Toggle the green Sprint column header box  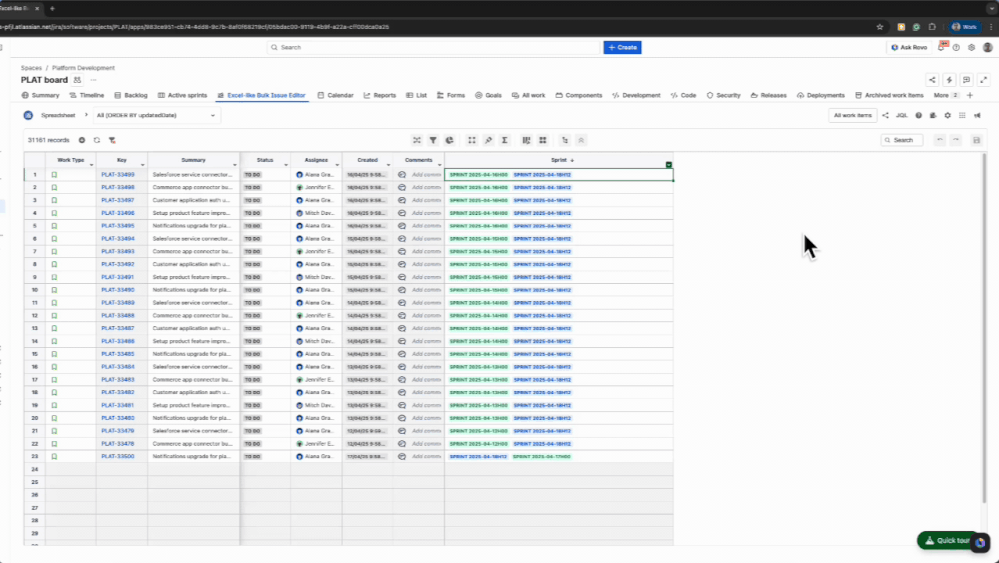click(669, 164)
